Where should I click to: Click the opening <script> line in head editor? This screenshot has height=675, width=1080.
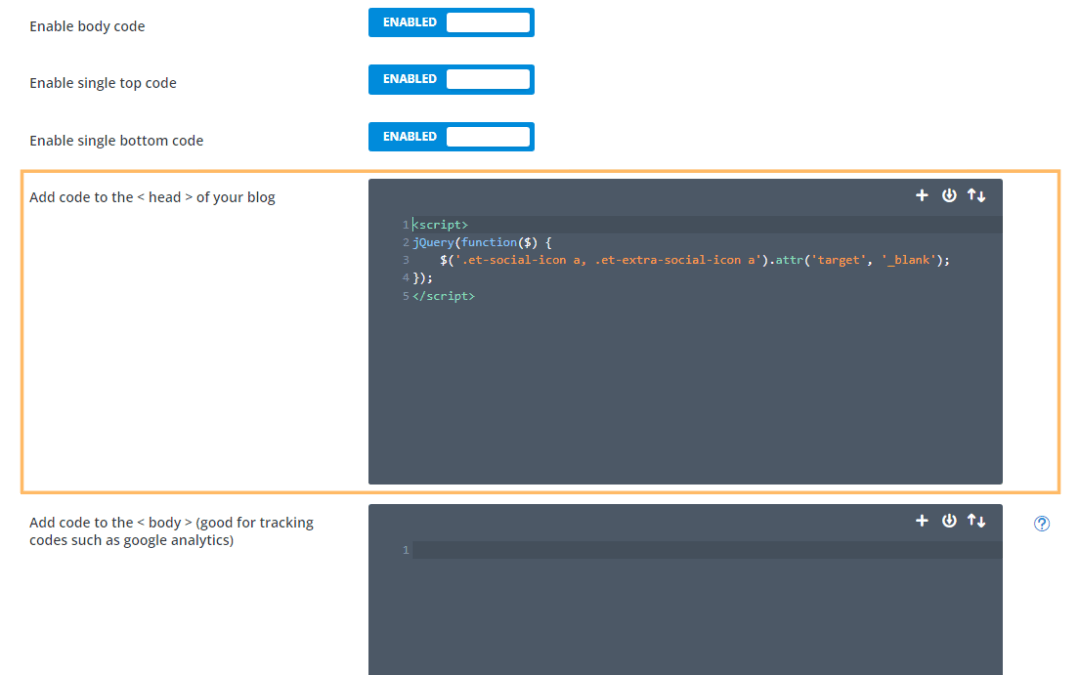coord(440,225)
